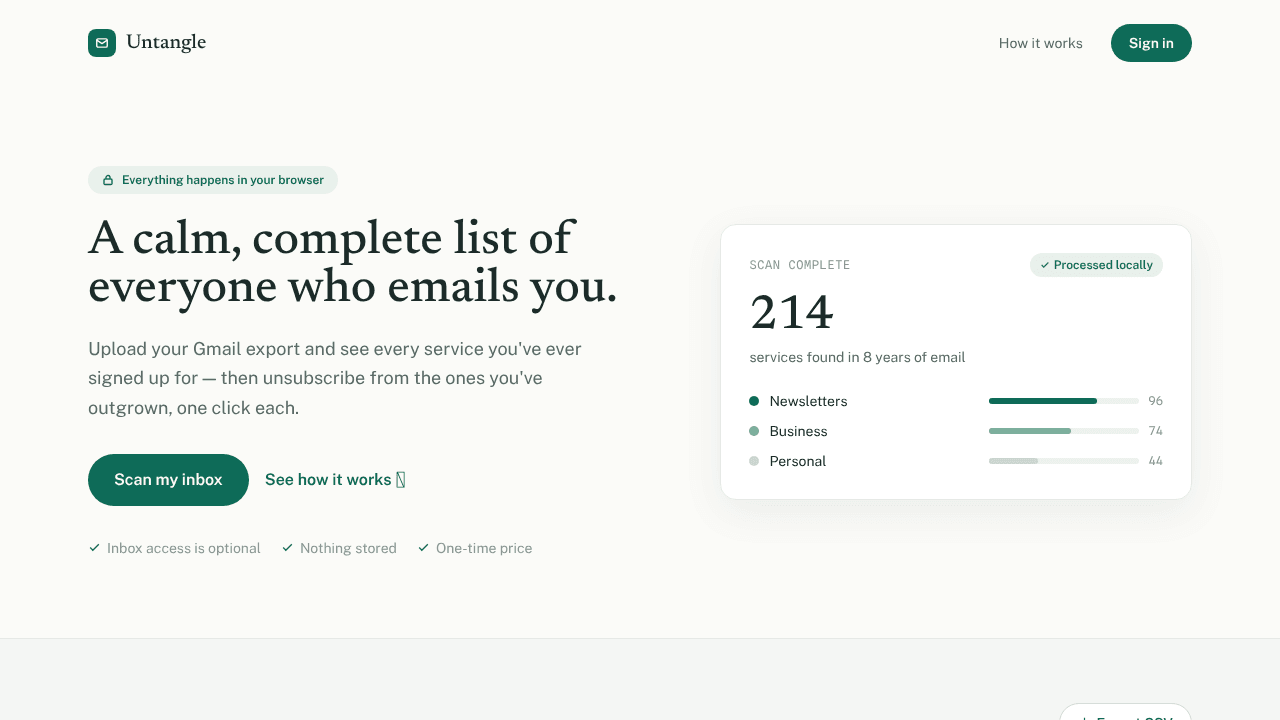
Task: Click the light green Business dot
Action: 754,431
